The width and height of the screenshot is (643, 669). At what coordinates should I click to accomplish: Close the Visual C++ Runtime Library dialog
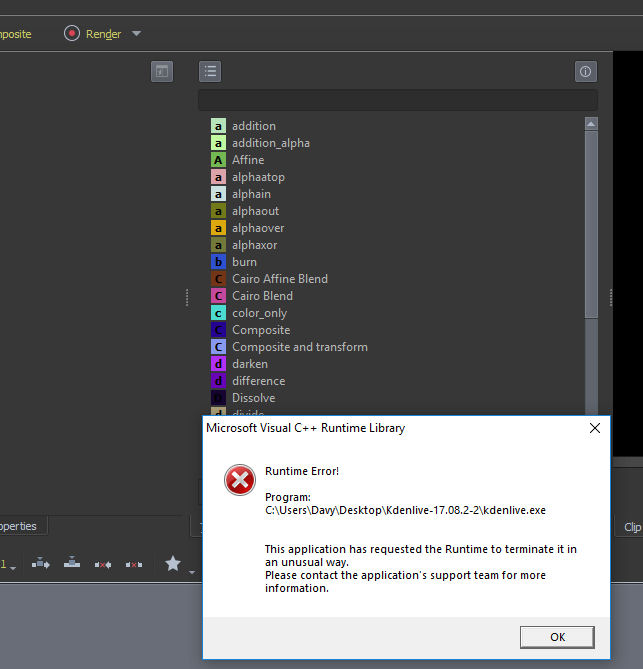click(595, 428)
